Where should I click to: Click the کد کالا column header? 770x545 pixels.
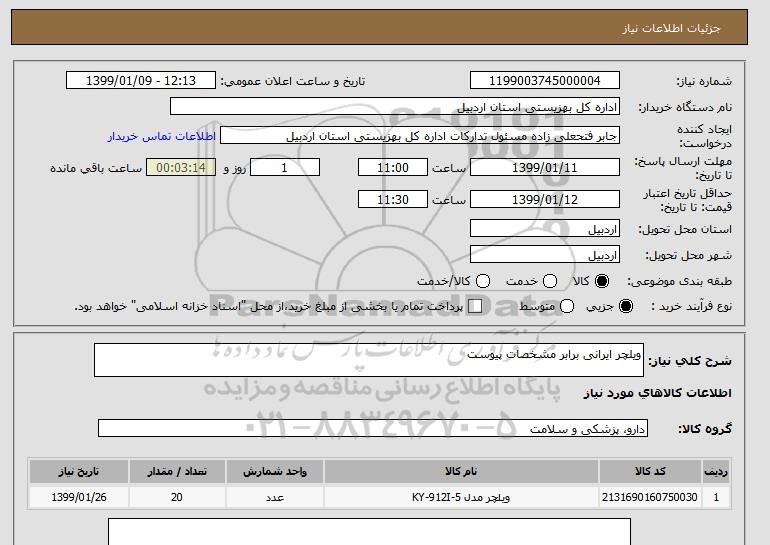click(650, 471)
